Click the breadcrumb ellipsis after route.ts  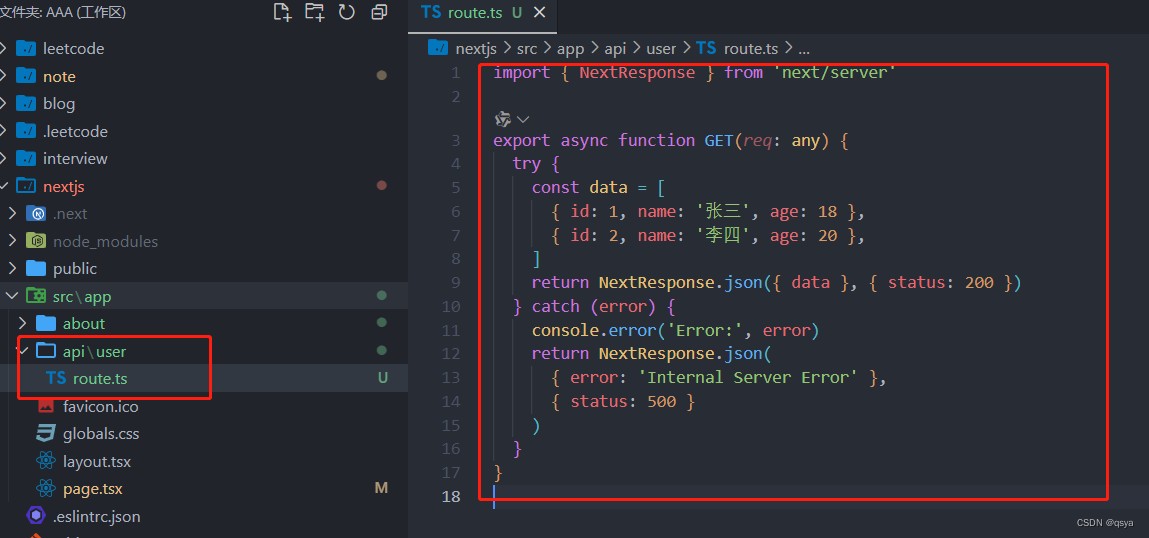click(803, 50)
